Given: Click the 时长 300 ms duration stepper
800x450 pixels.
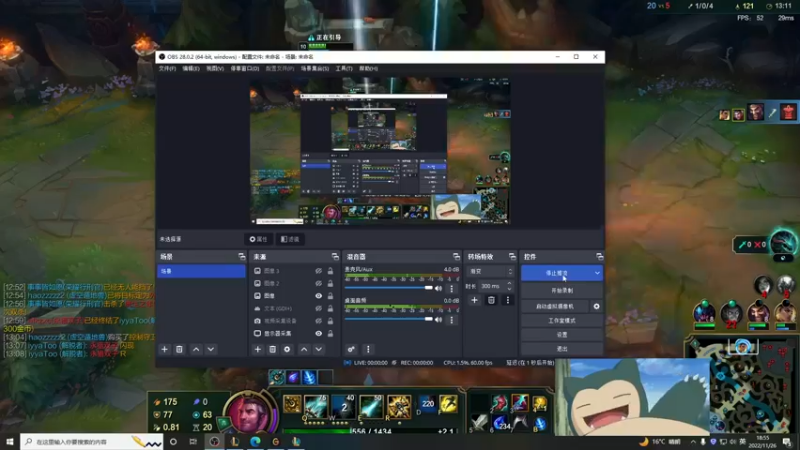Looking at the screenshot, I should [x=509, y=286].
